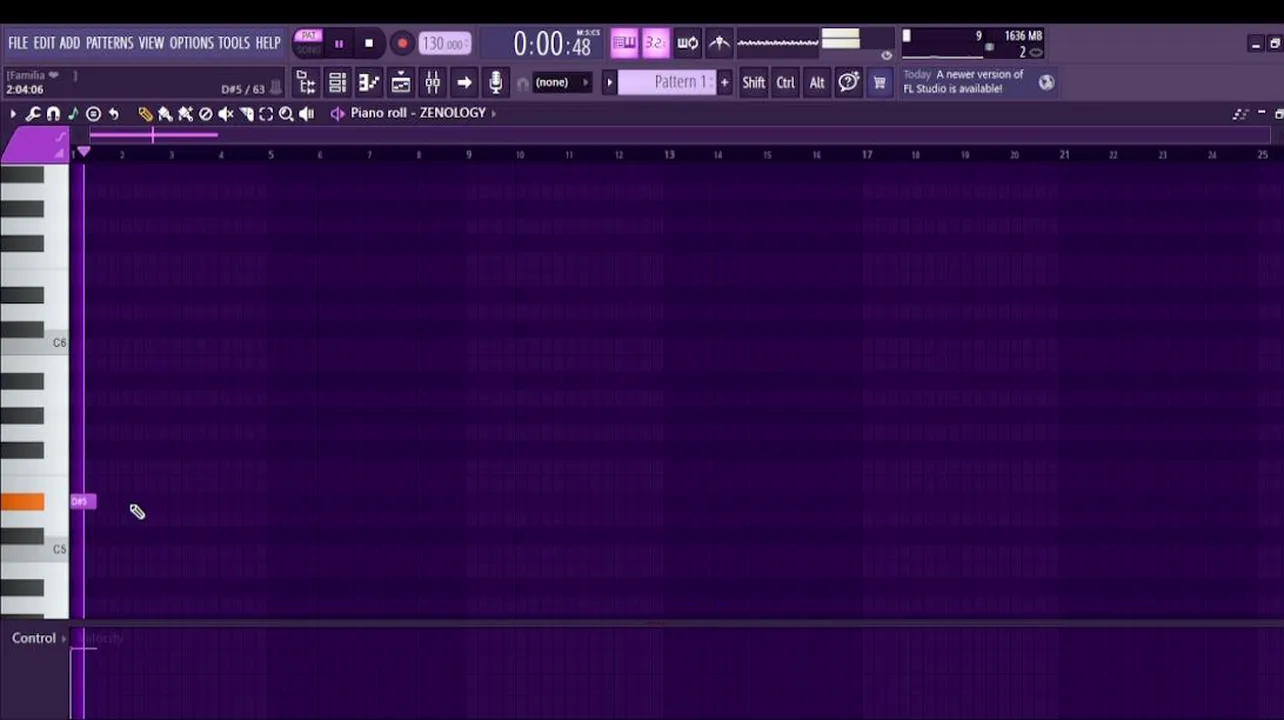The width and height of the screenshot is (1284, 720).
Task: Toggle the piano roll snap magnet
Action: [x=53, y=114]
